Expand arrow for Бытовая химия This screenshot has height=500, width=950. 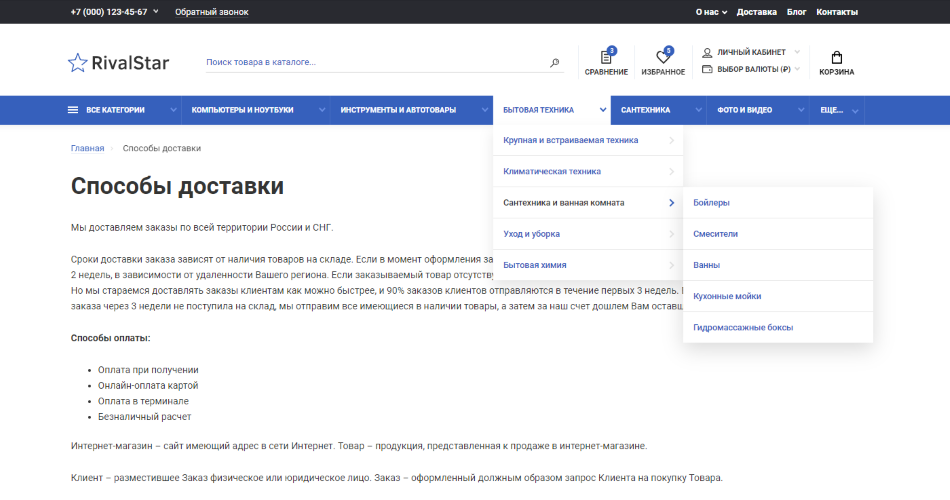coord(671,265)
